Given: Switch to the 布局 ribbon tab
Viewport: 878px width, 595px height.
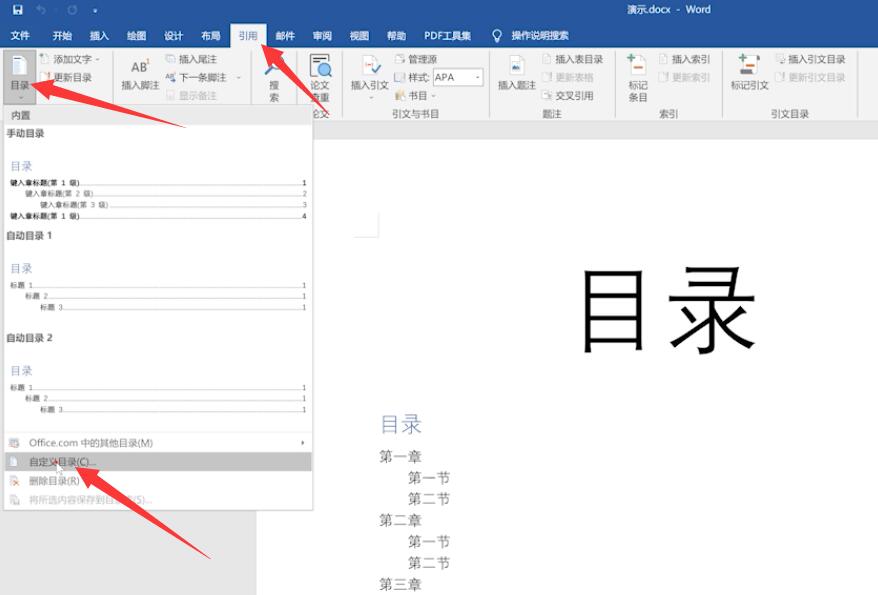Looking at the screenshot, I should [211, 36].
